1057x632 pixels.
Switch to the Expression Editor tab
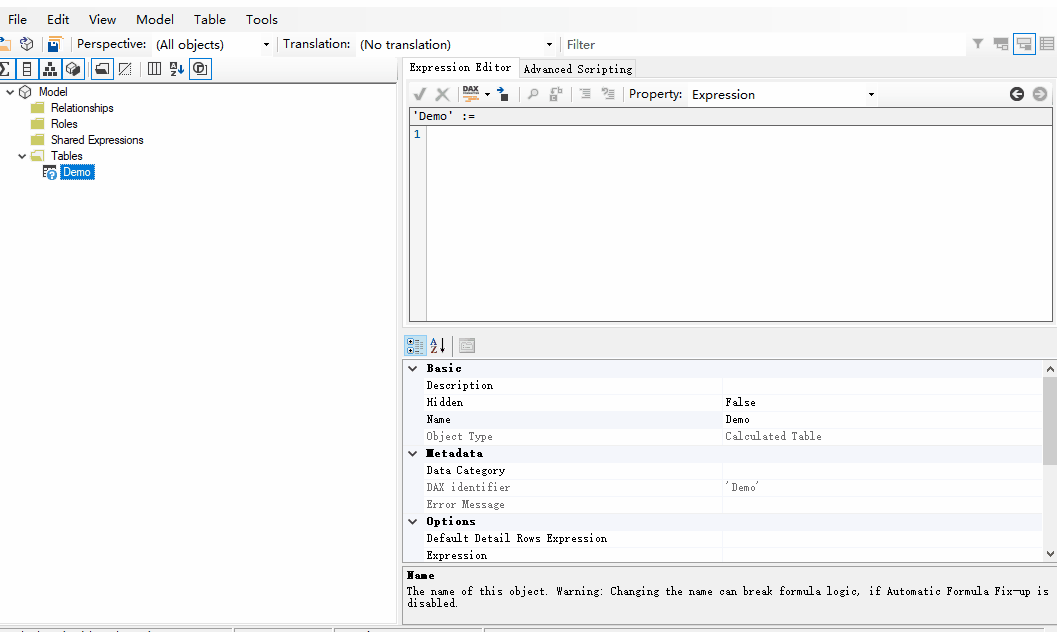tap(460, 67)
